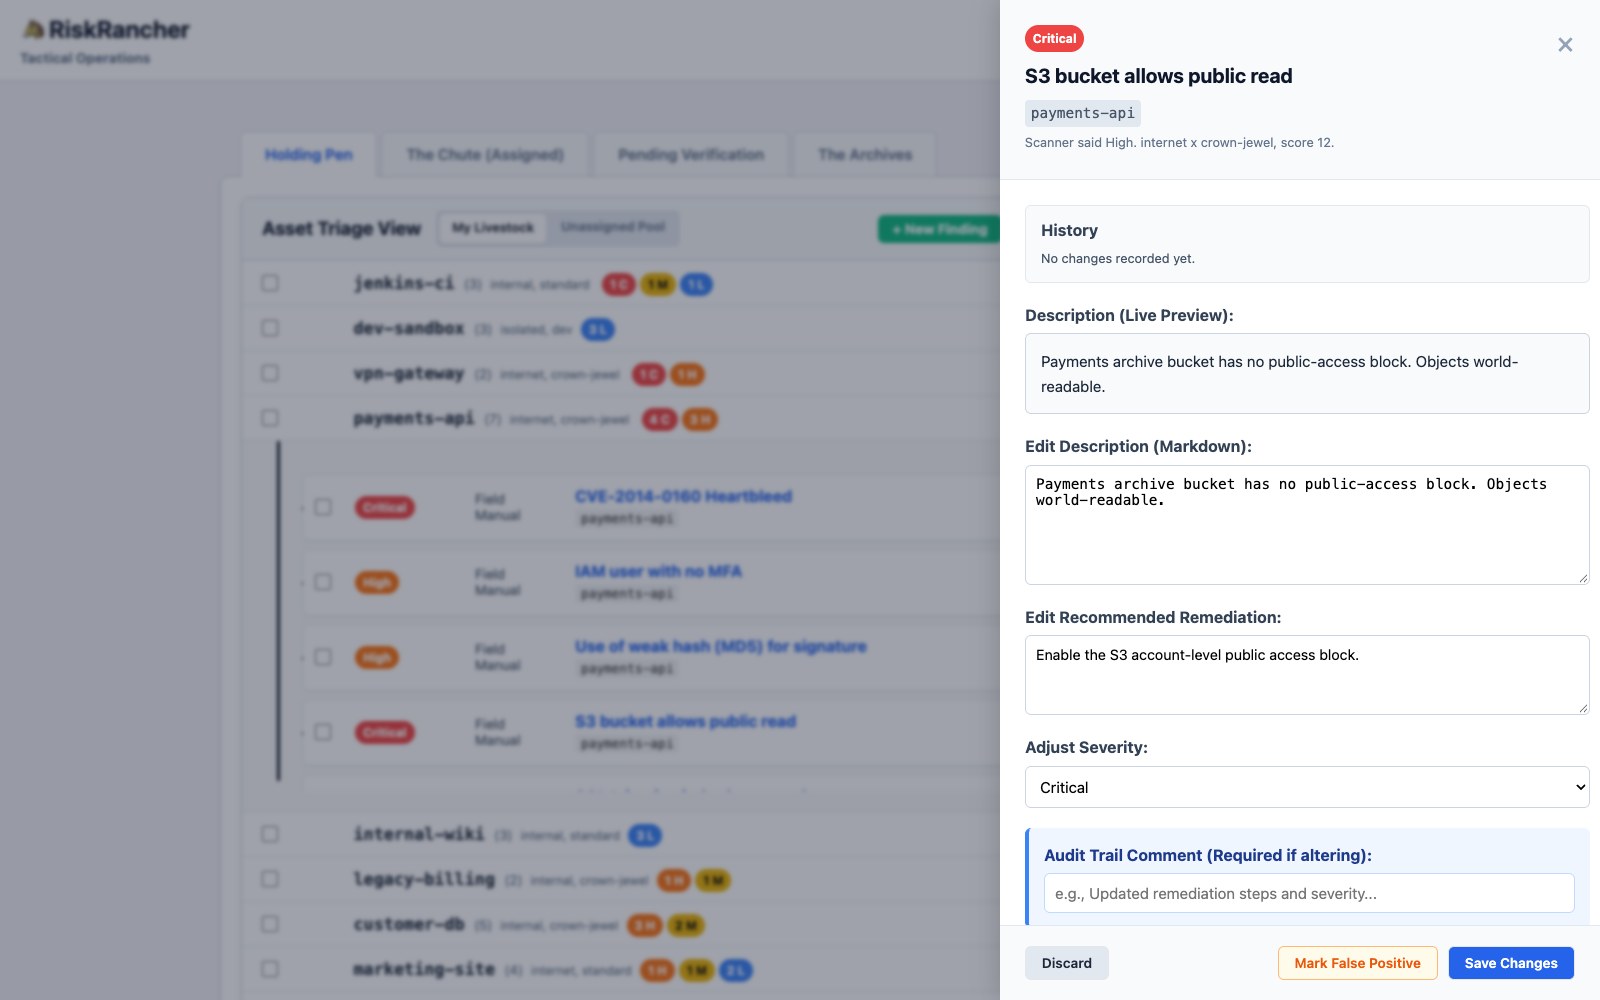Select the Unassigned Pool view toggle
Viewport: 1600px width, 1000px height.
coord(613,228)
